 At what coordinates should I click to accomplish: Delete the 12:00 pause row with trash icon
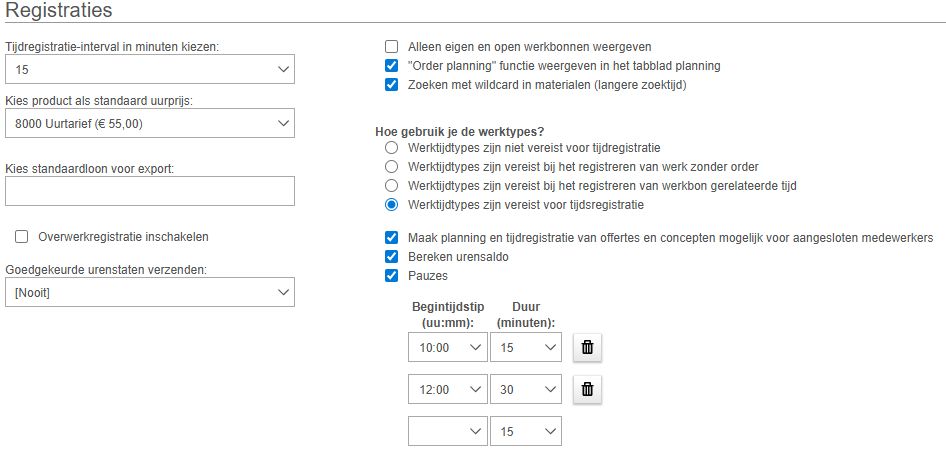[x=587, y=390]
